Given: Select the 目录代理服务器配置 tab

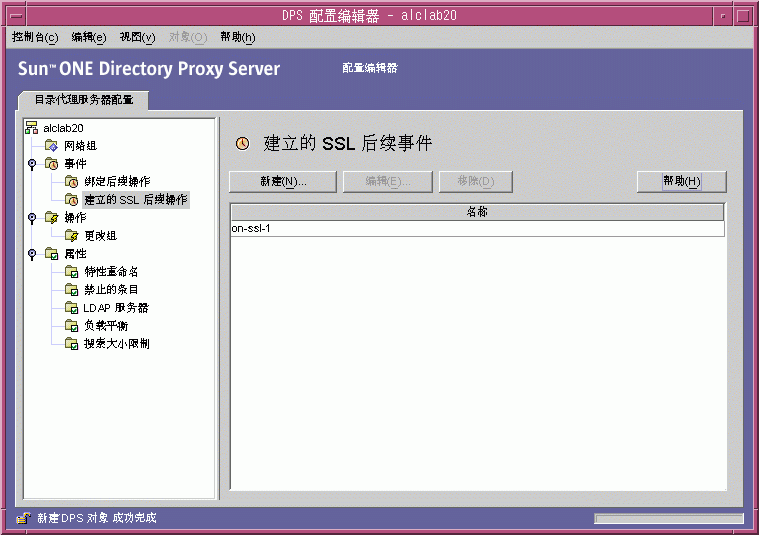Looking at the screenshot, I should click(84, 100).
